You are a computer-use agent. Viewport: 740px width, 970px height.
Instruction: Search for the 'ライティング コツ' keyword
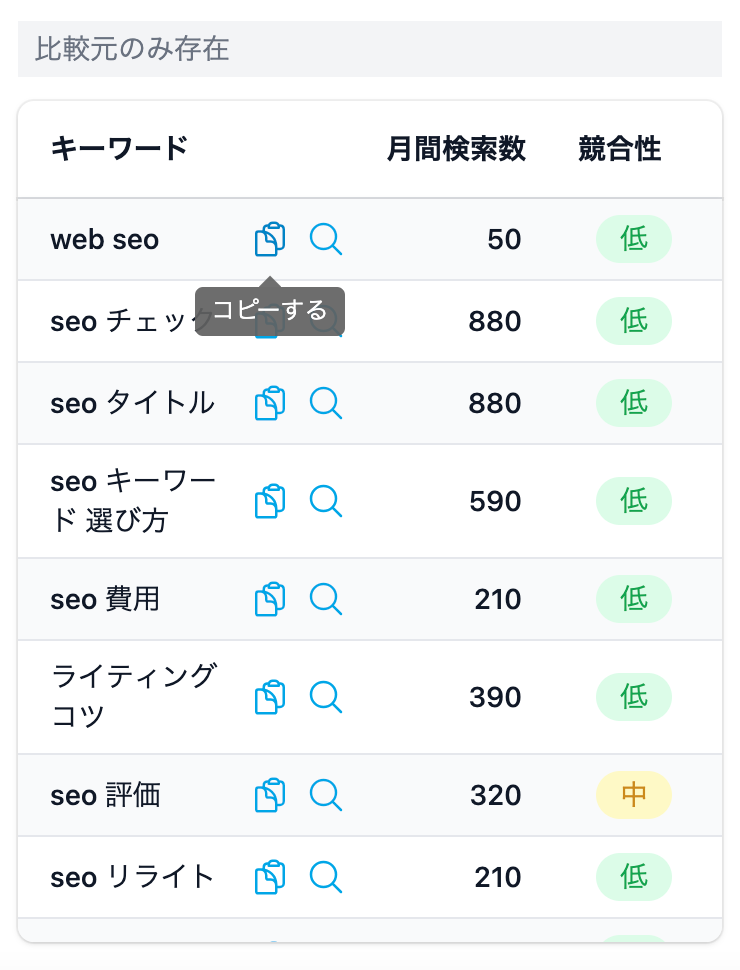tap(326, 697)
